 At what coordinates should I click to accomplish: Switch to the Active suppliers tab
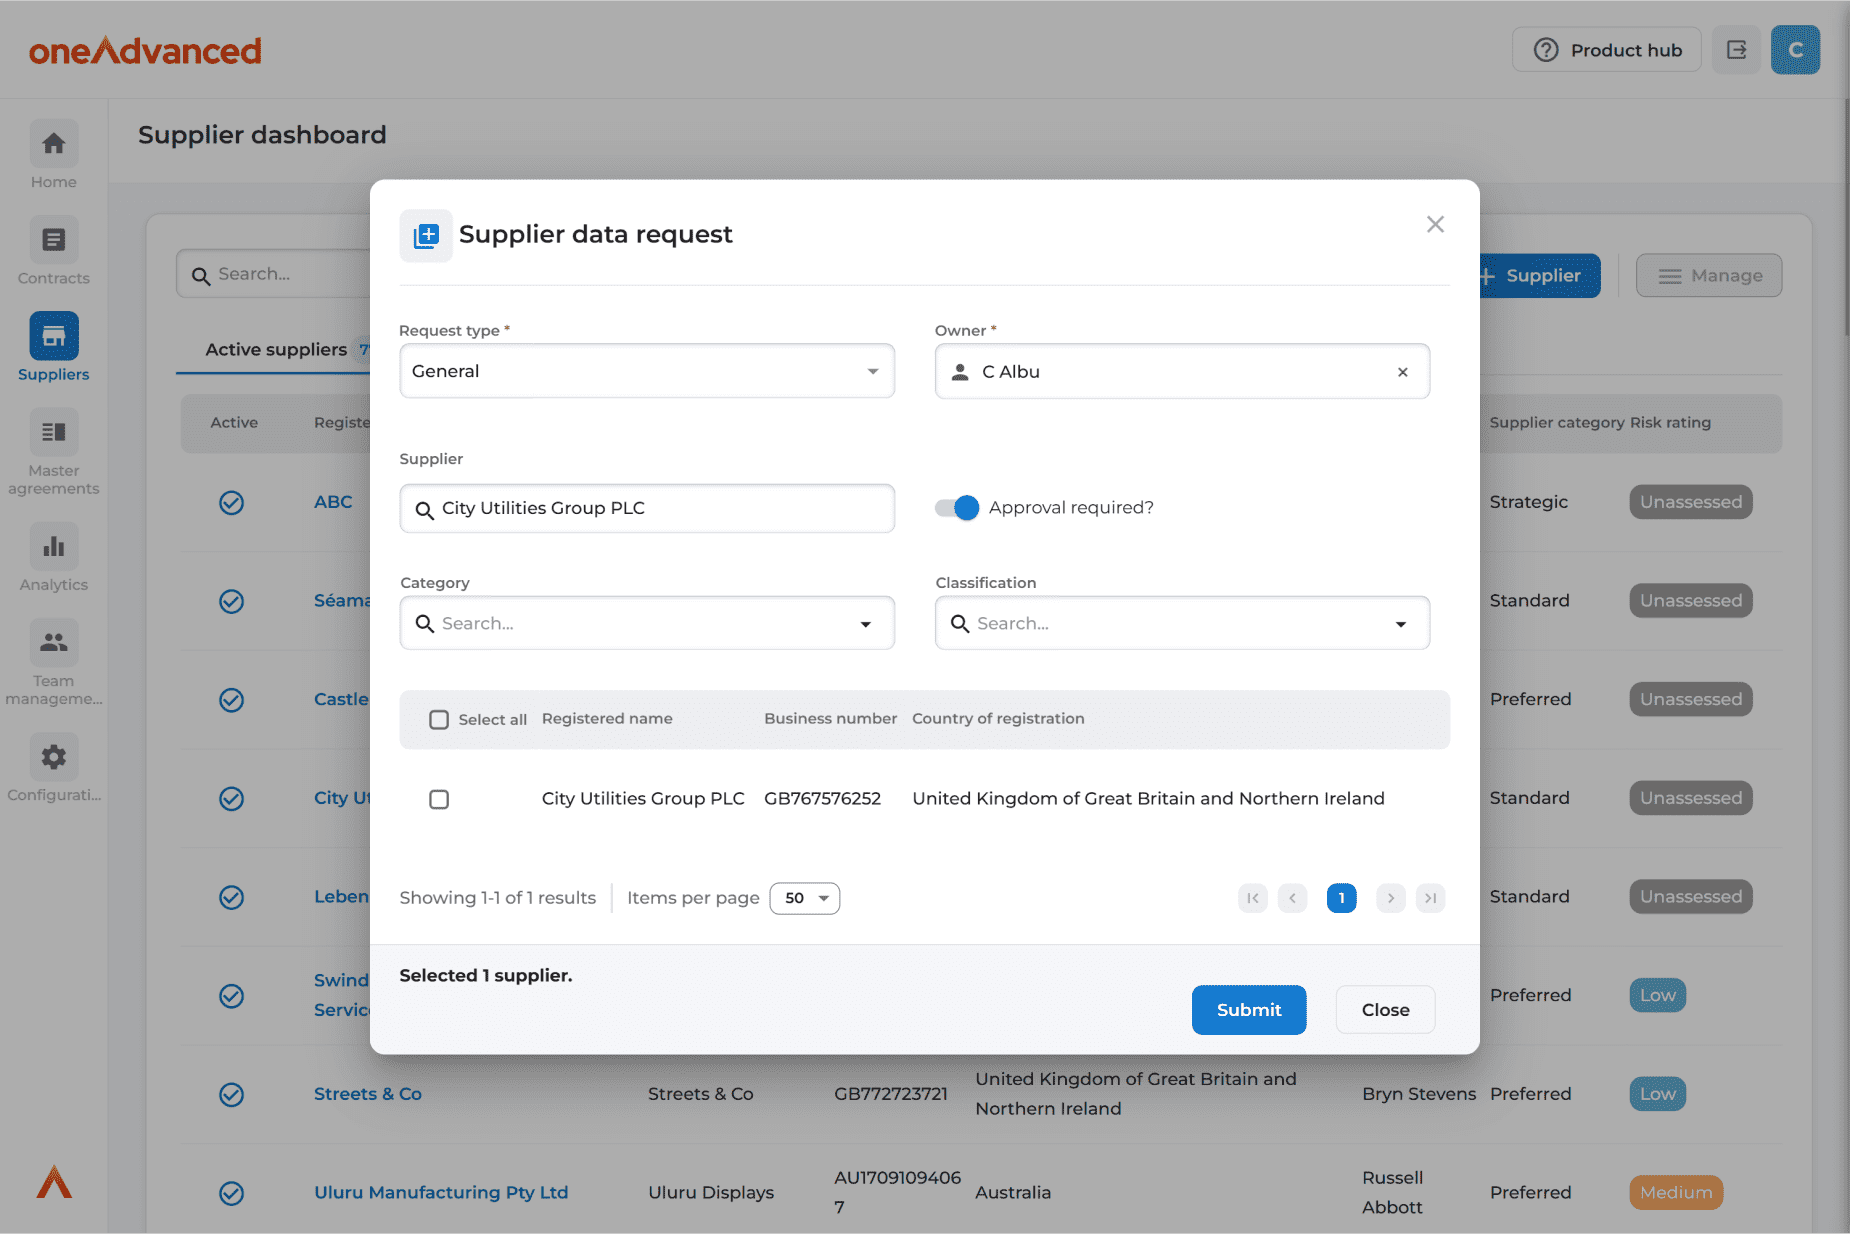276,349
